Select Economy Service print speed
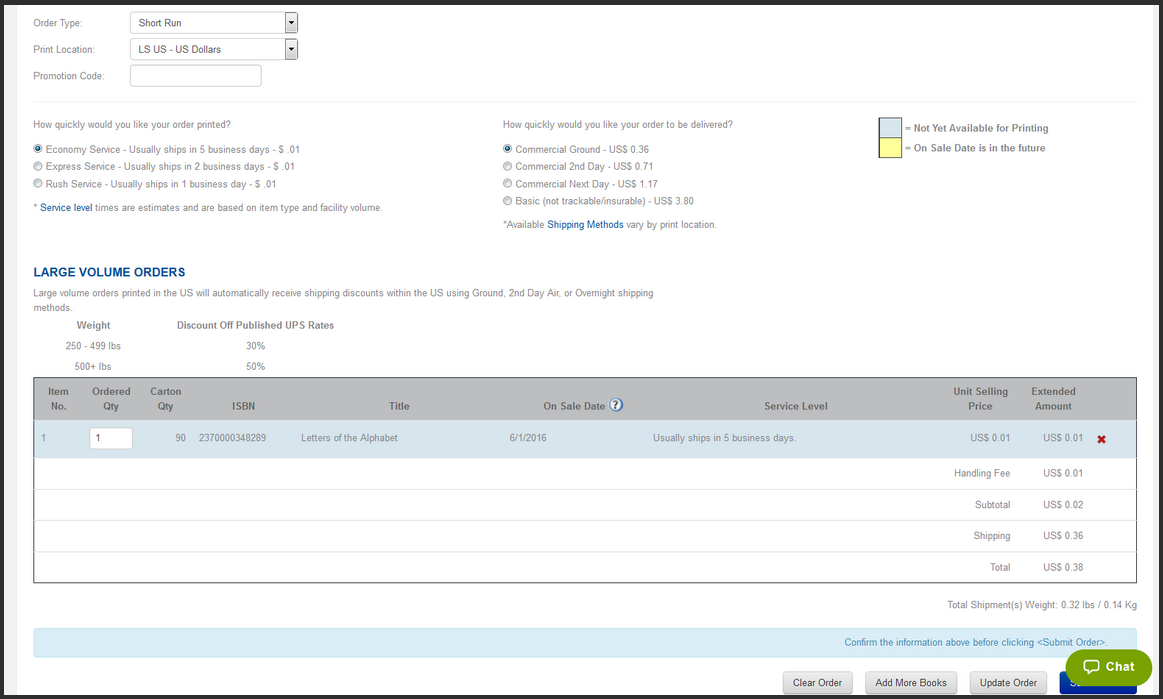The width and height of the screenshot is (1163, 699). [39, 149]
